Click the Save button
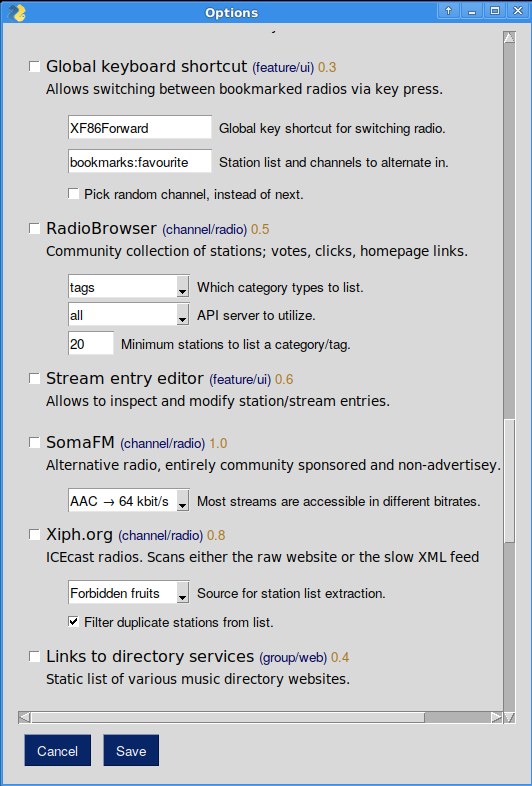This screenshot has height=786, width=532. pyautogui.click(x=131, y=750)
